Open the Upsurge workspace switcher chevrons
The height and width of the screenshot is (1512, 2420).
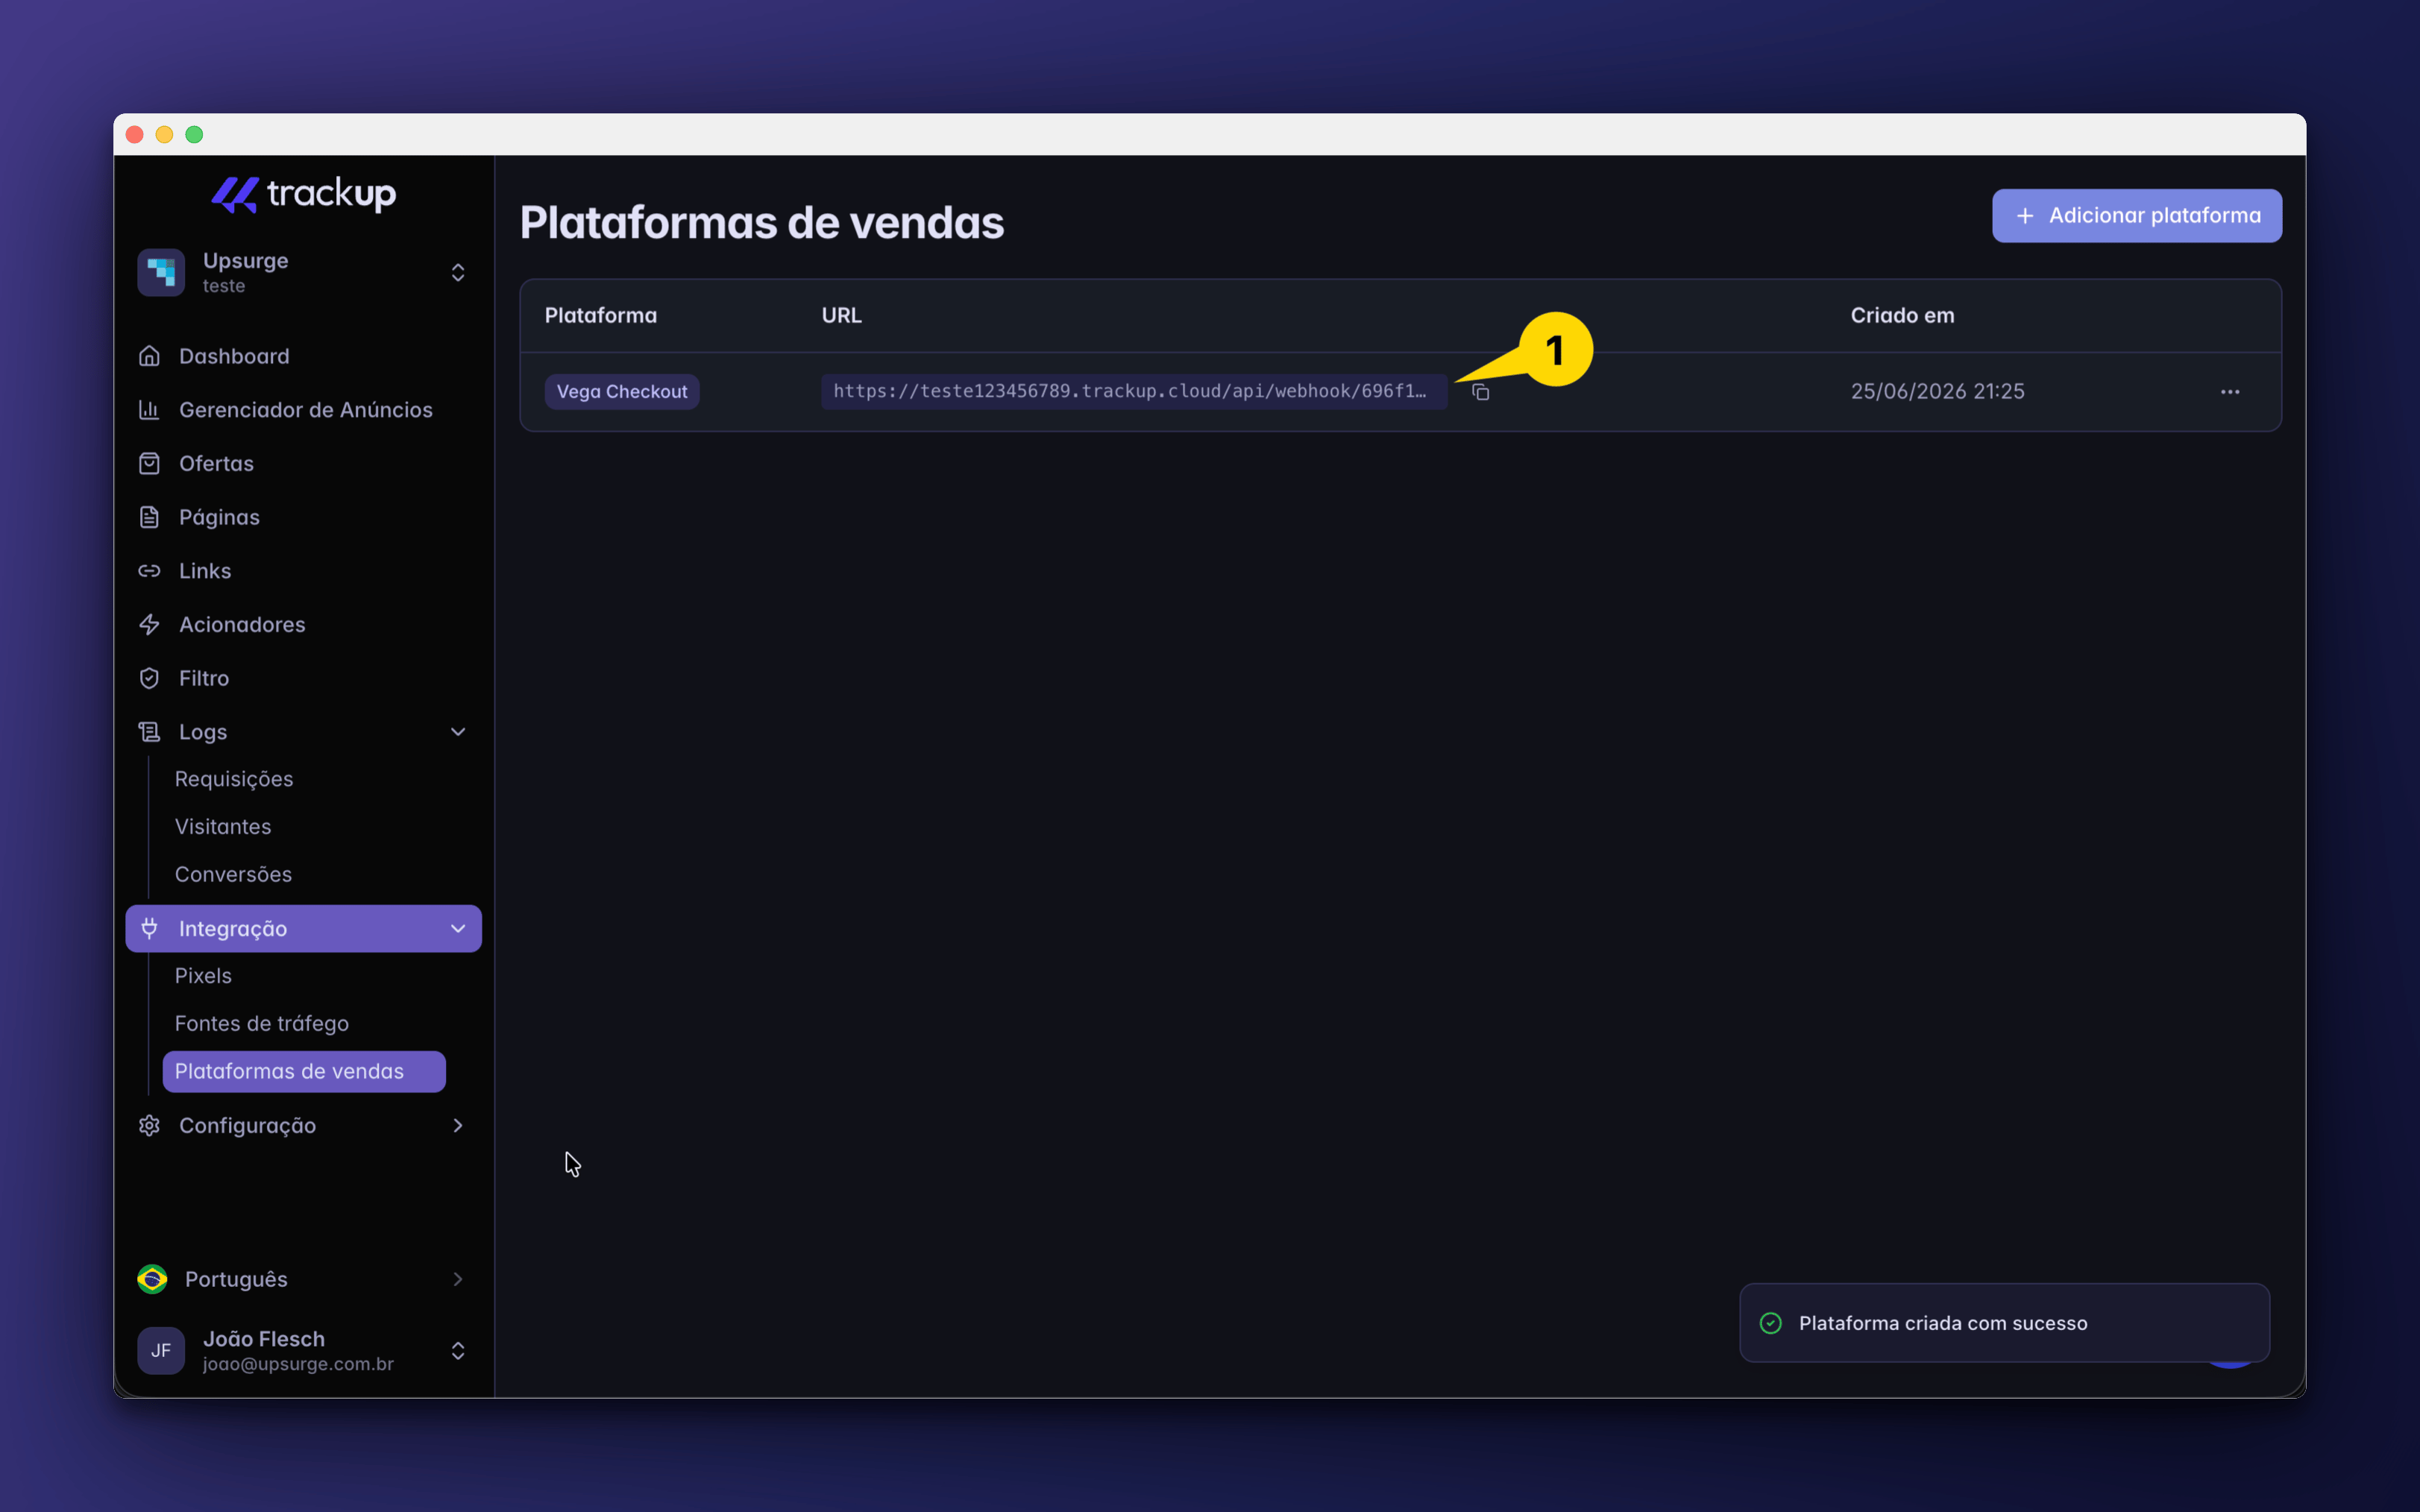click(458, 272)
